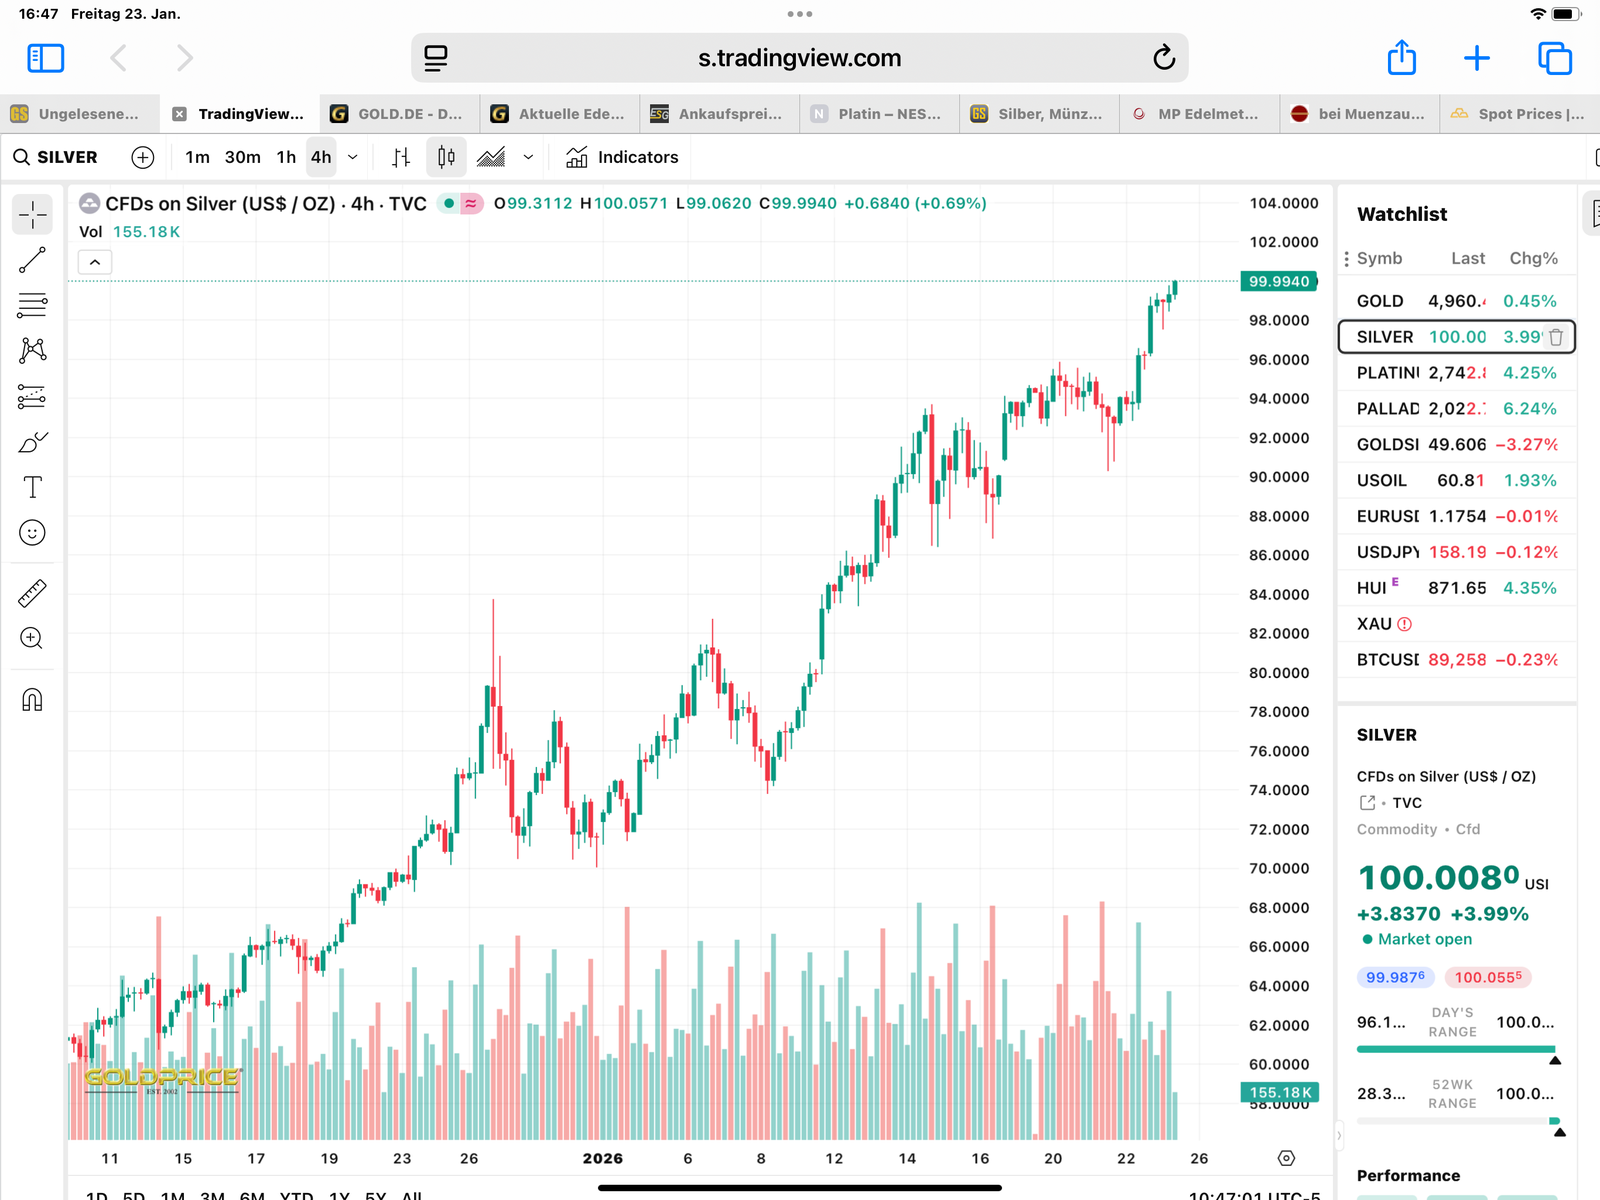Expand the timeframe interval dropdown
Screen dimensions: 1600x1200
[x=352, y=157]
